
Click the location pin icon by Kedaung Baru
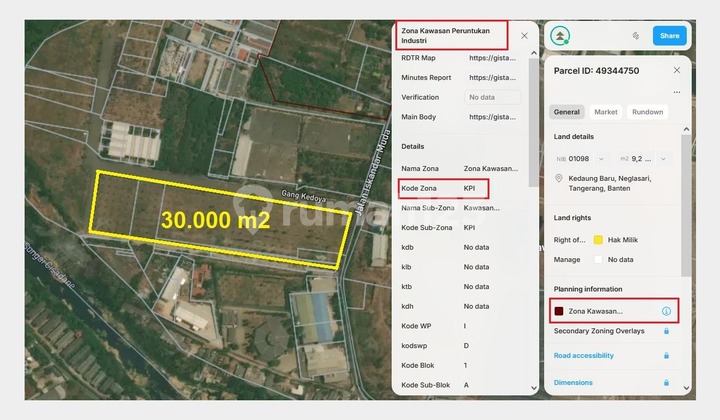click(559, 179)
